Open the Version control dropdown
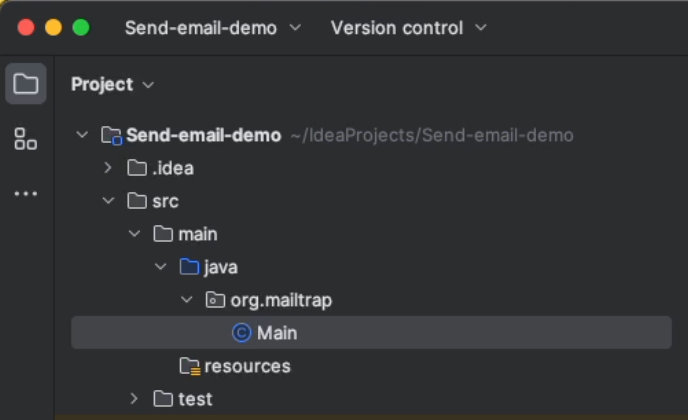The width and height of the screenshot is (688, 420). click(x=408, y=28)
